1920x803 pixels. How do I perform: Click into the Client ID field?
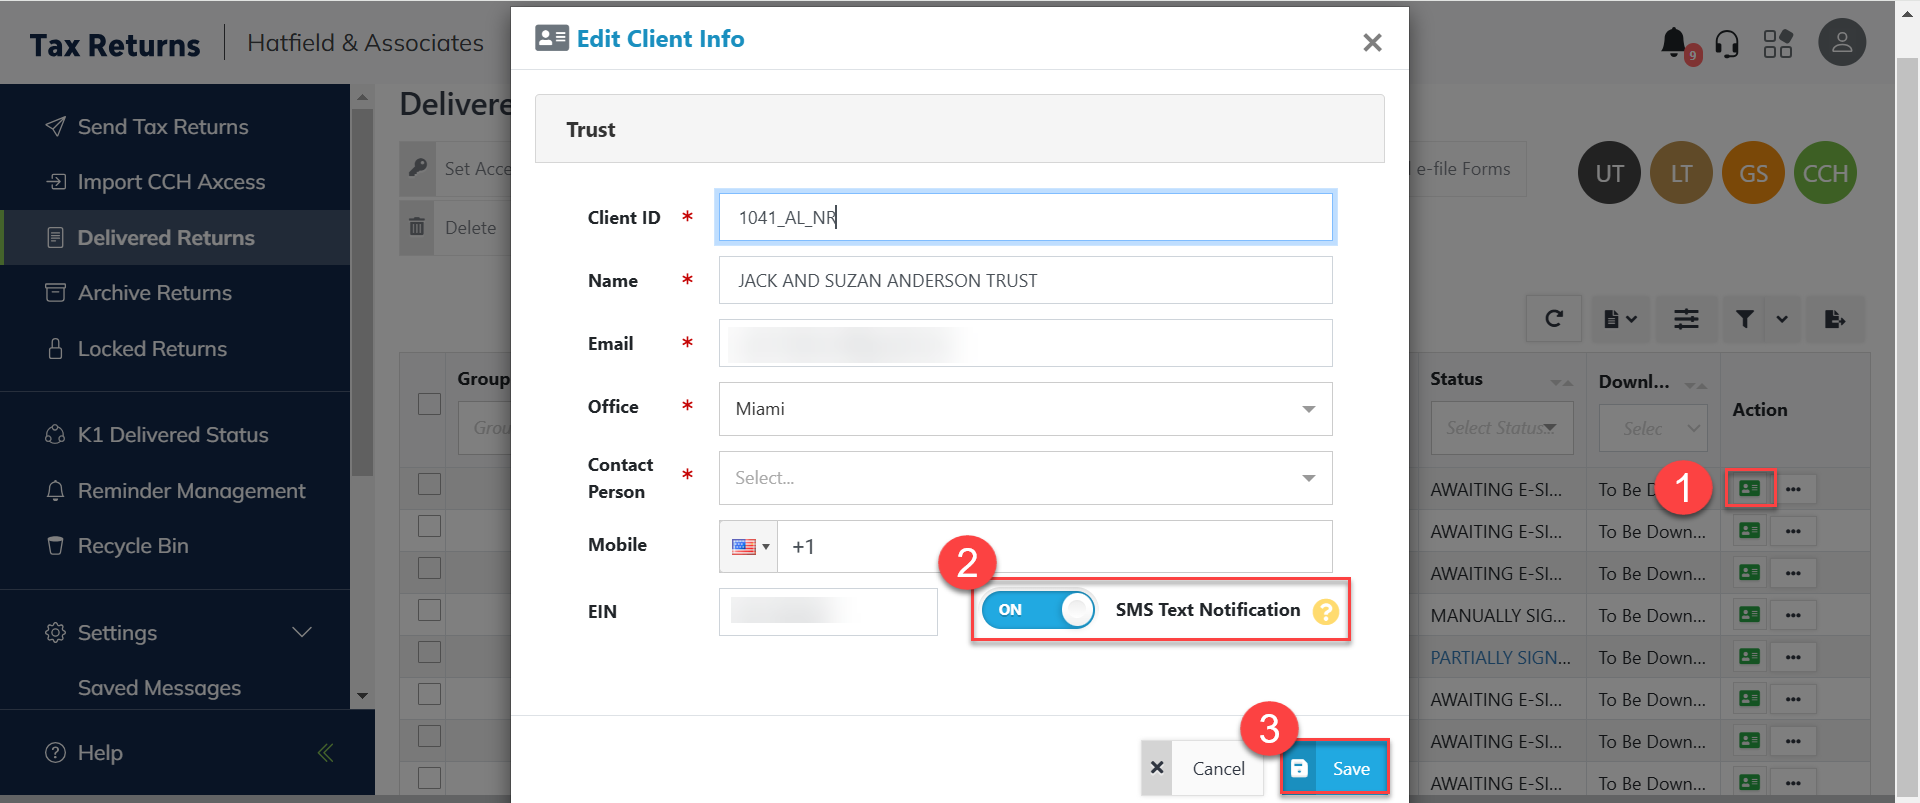[1025, 218]
